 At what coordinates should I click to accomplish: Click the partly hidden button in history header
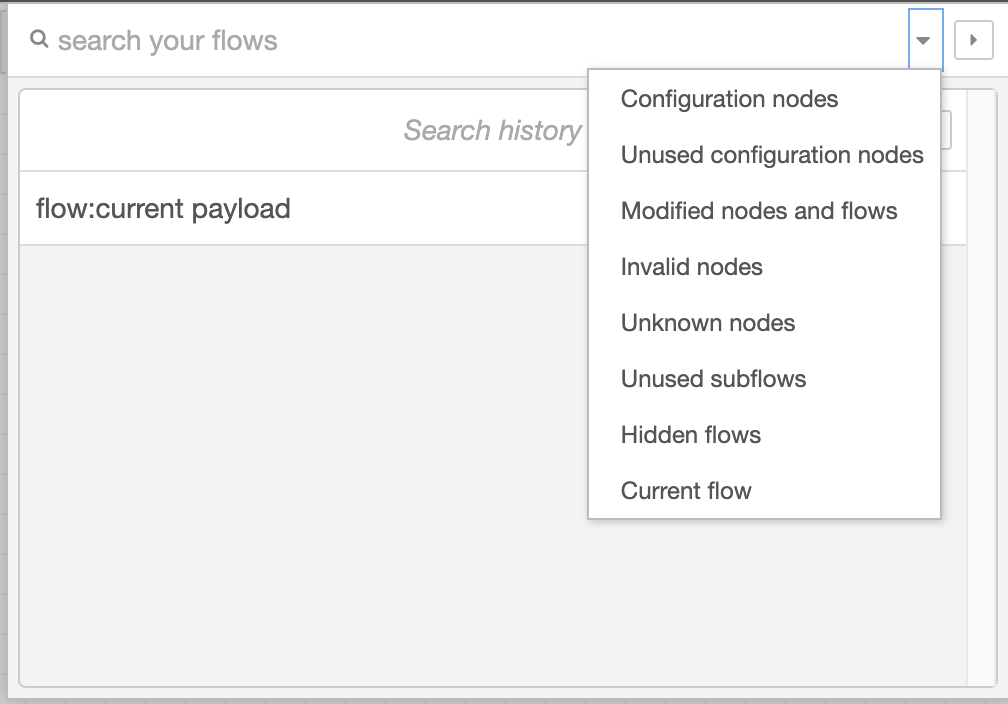[946, 131]
